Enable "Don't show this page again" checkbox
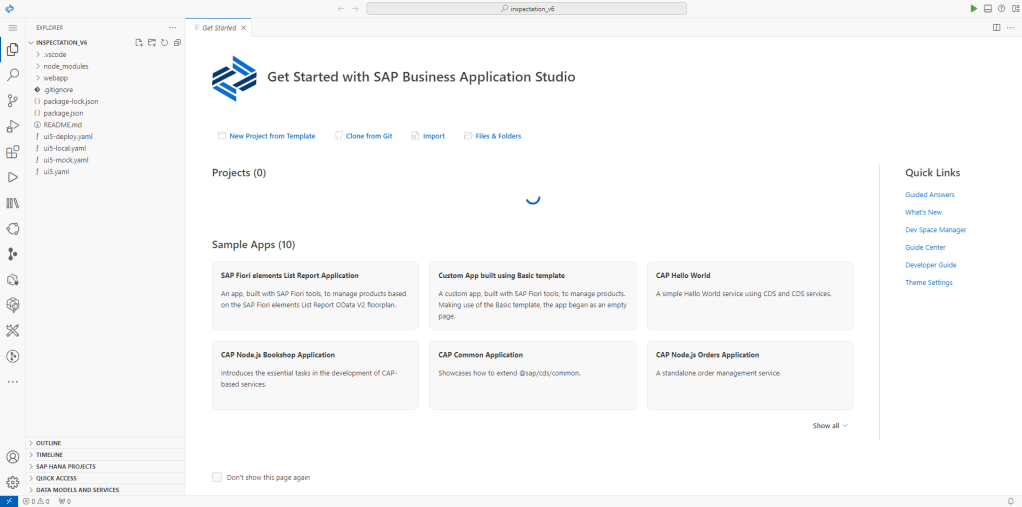1022x507 pixels. [x=217, y=477]
